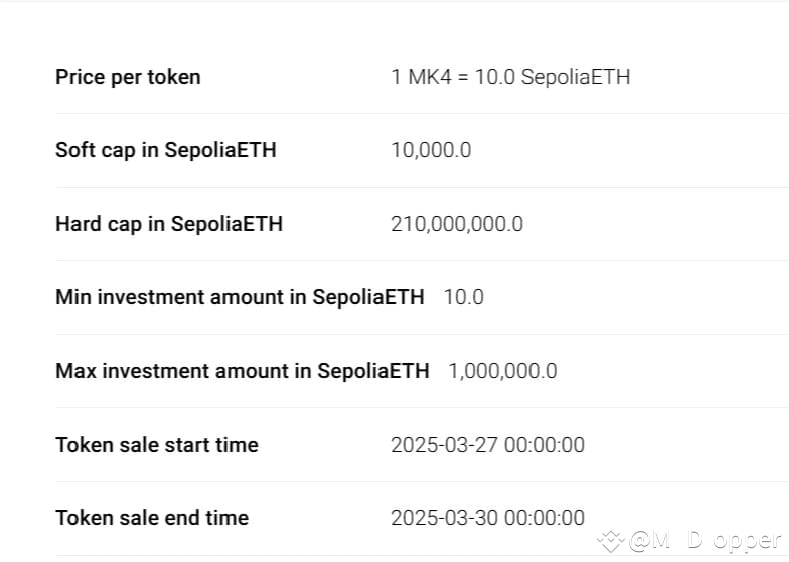Click the divider below the Soft cap row
This screenshot has width=789, height=562.
(x=422, y=187)
